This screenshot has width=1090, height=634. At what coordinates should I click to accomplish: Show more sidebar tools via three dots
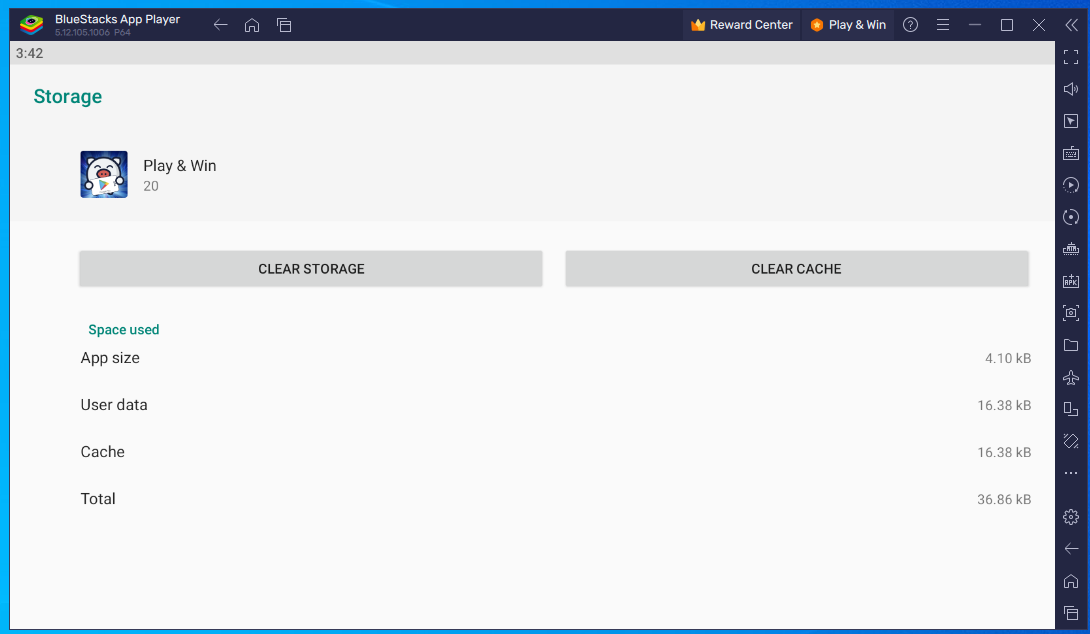tap(1071, 473)
